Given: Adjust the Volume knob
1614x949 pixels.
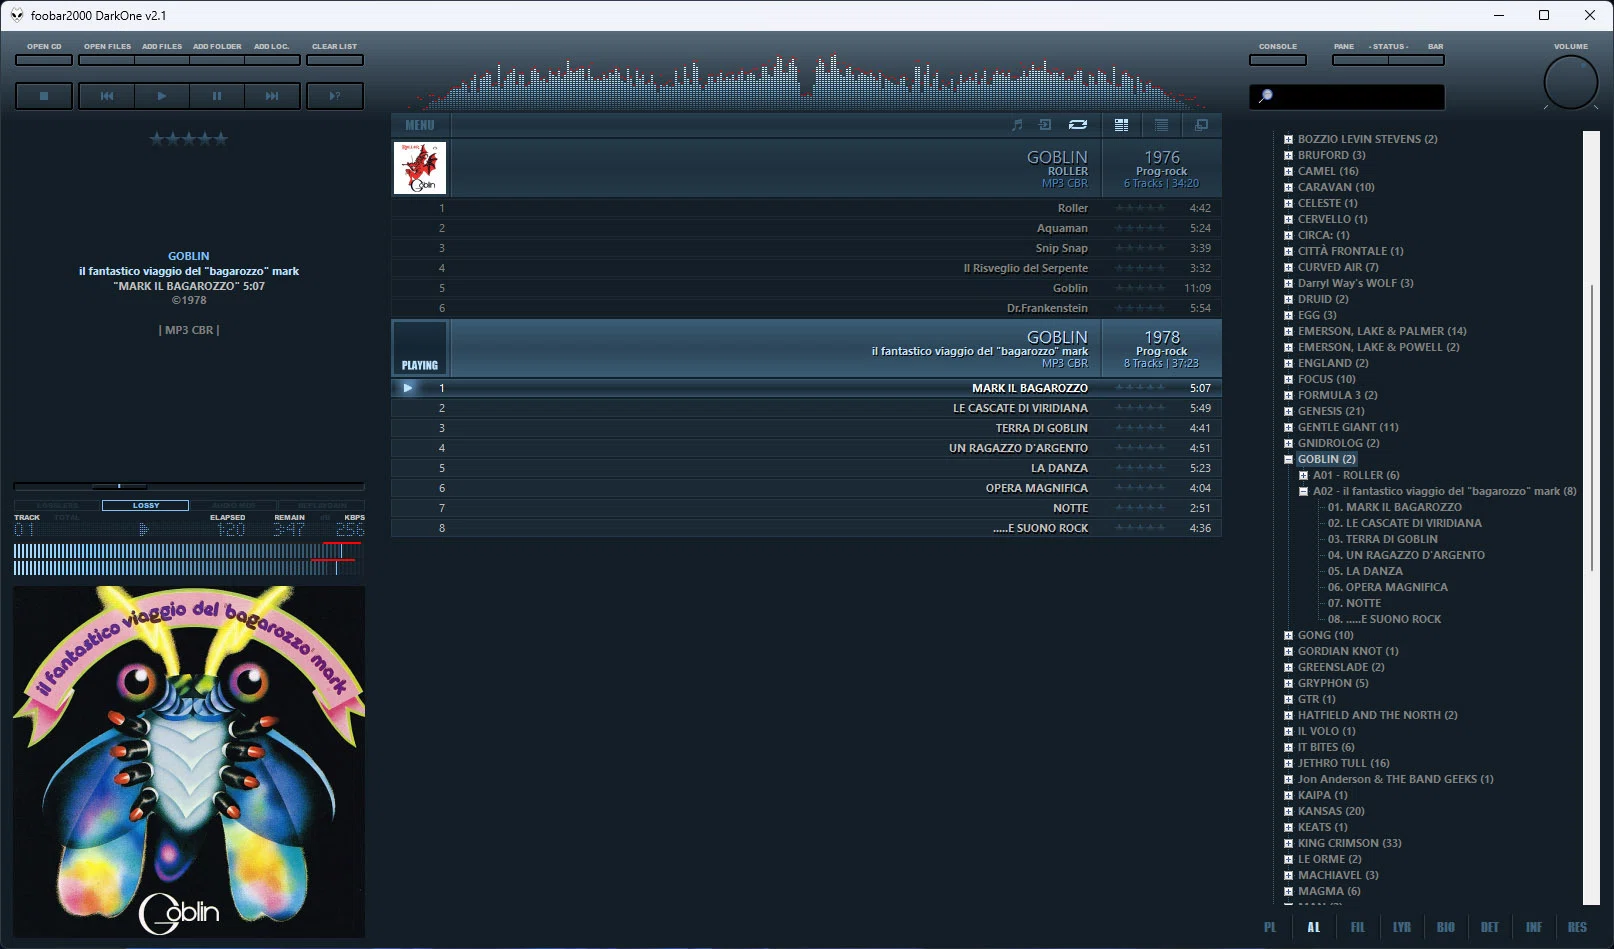Looking at the screenshot, I should pyautogui.click(x=1571, y=83).
